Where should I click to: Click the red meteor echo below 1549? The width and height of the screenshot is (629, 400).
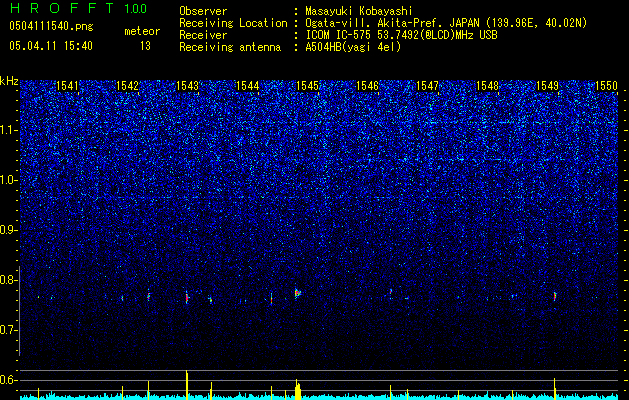[555, 296]
